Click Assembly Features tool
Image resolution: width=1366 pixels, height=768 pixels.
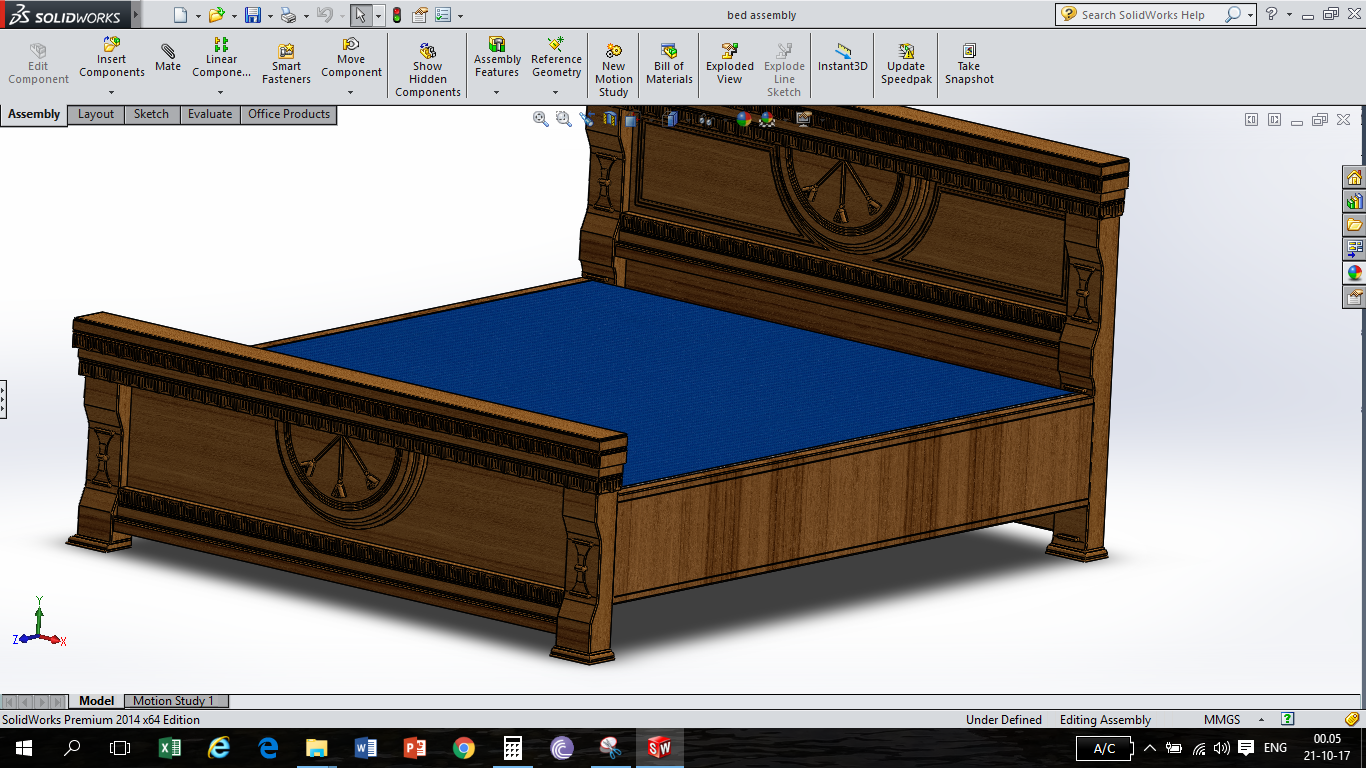[497, 58]
